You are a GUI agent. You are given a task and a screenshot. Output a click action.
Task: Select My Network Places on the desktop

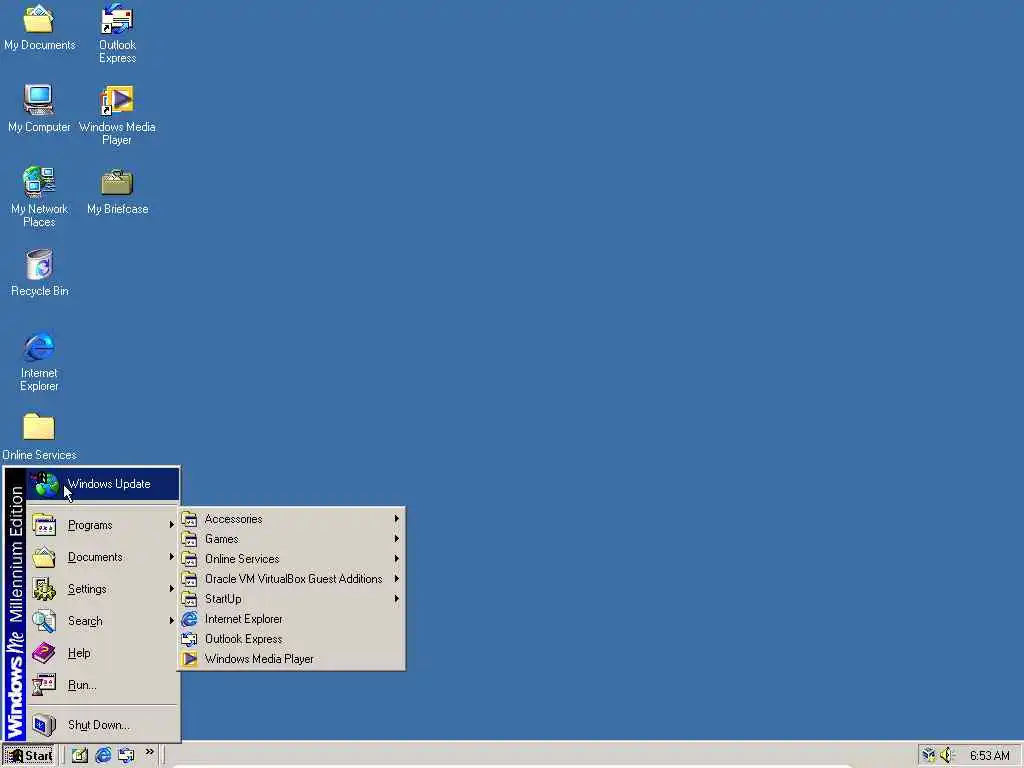click(x=39, y=197)
